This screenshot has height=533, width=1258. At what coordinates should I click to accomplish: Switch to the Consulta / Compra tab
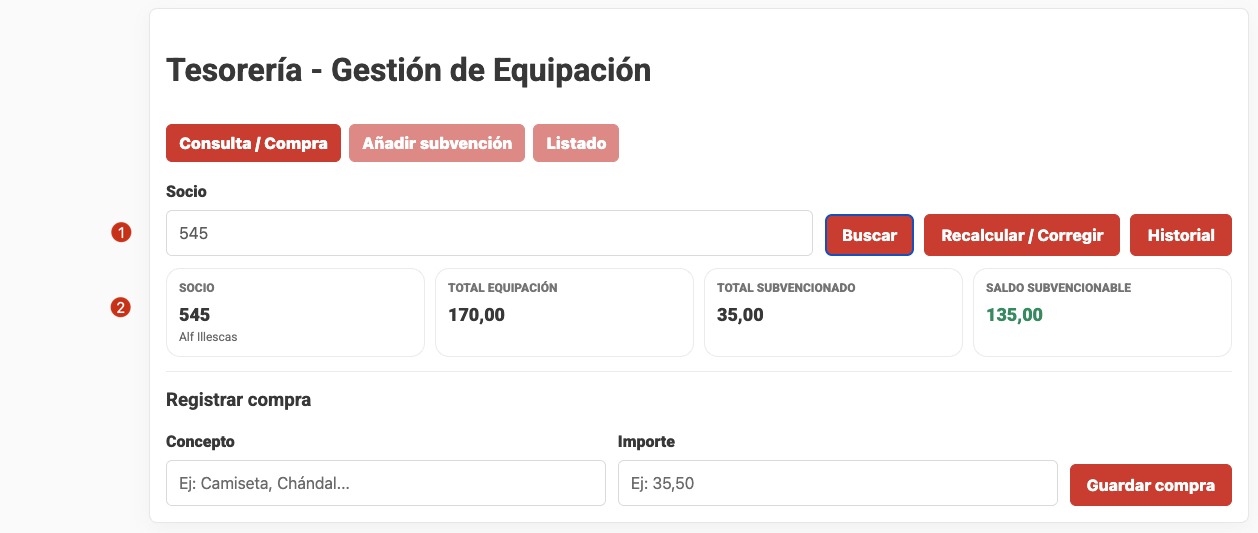253,143
